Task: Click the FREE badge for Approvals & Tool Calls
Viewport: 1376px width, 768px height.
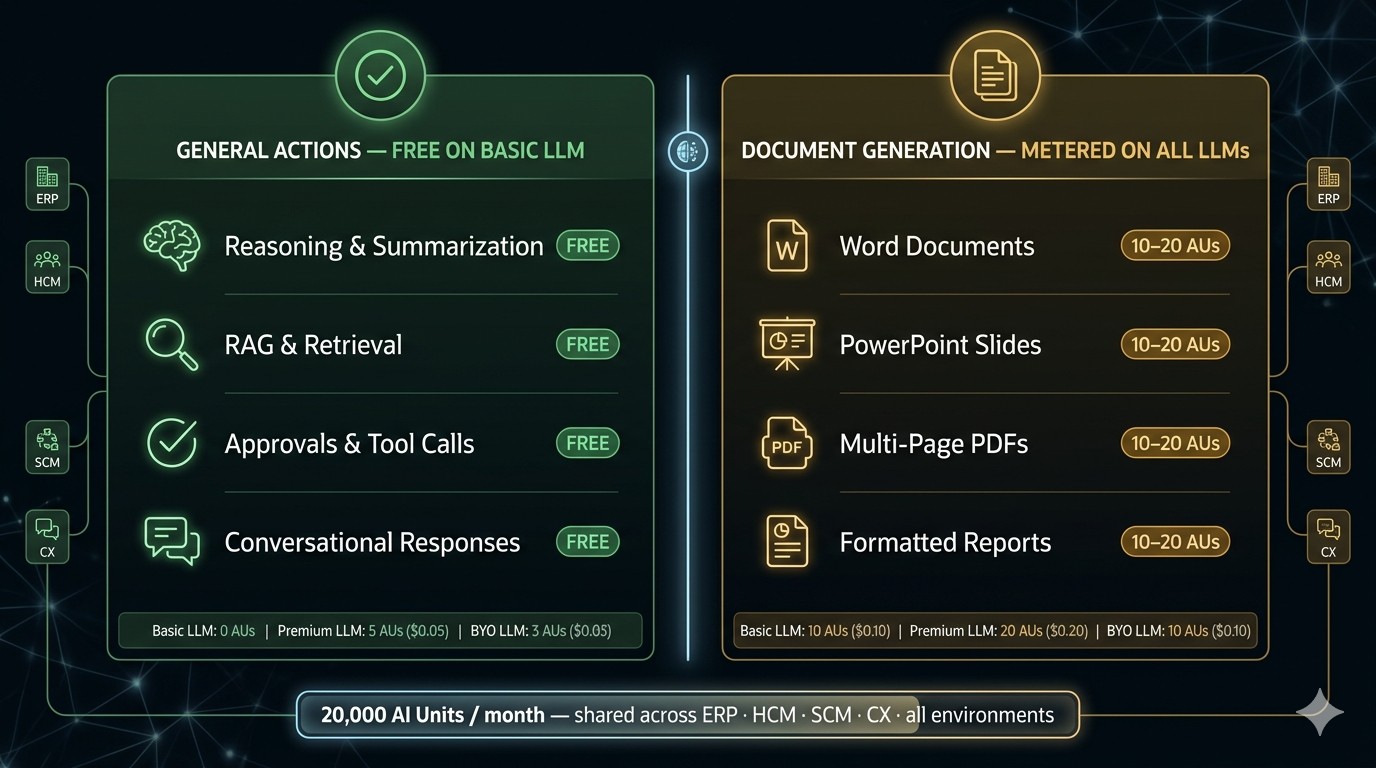Action: click(x=588, y=443)
